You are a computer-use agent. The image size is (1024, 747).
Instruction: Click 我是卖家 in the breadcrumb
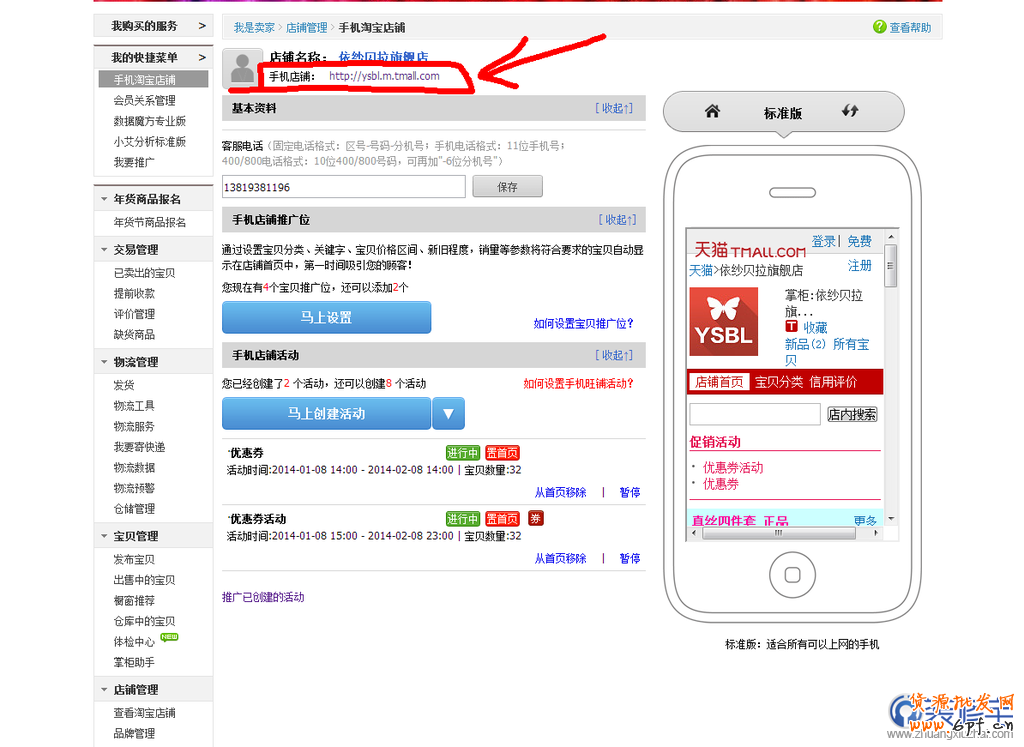(x=254, y=27)
